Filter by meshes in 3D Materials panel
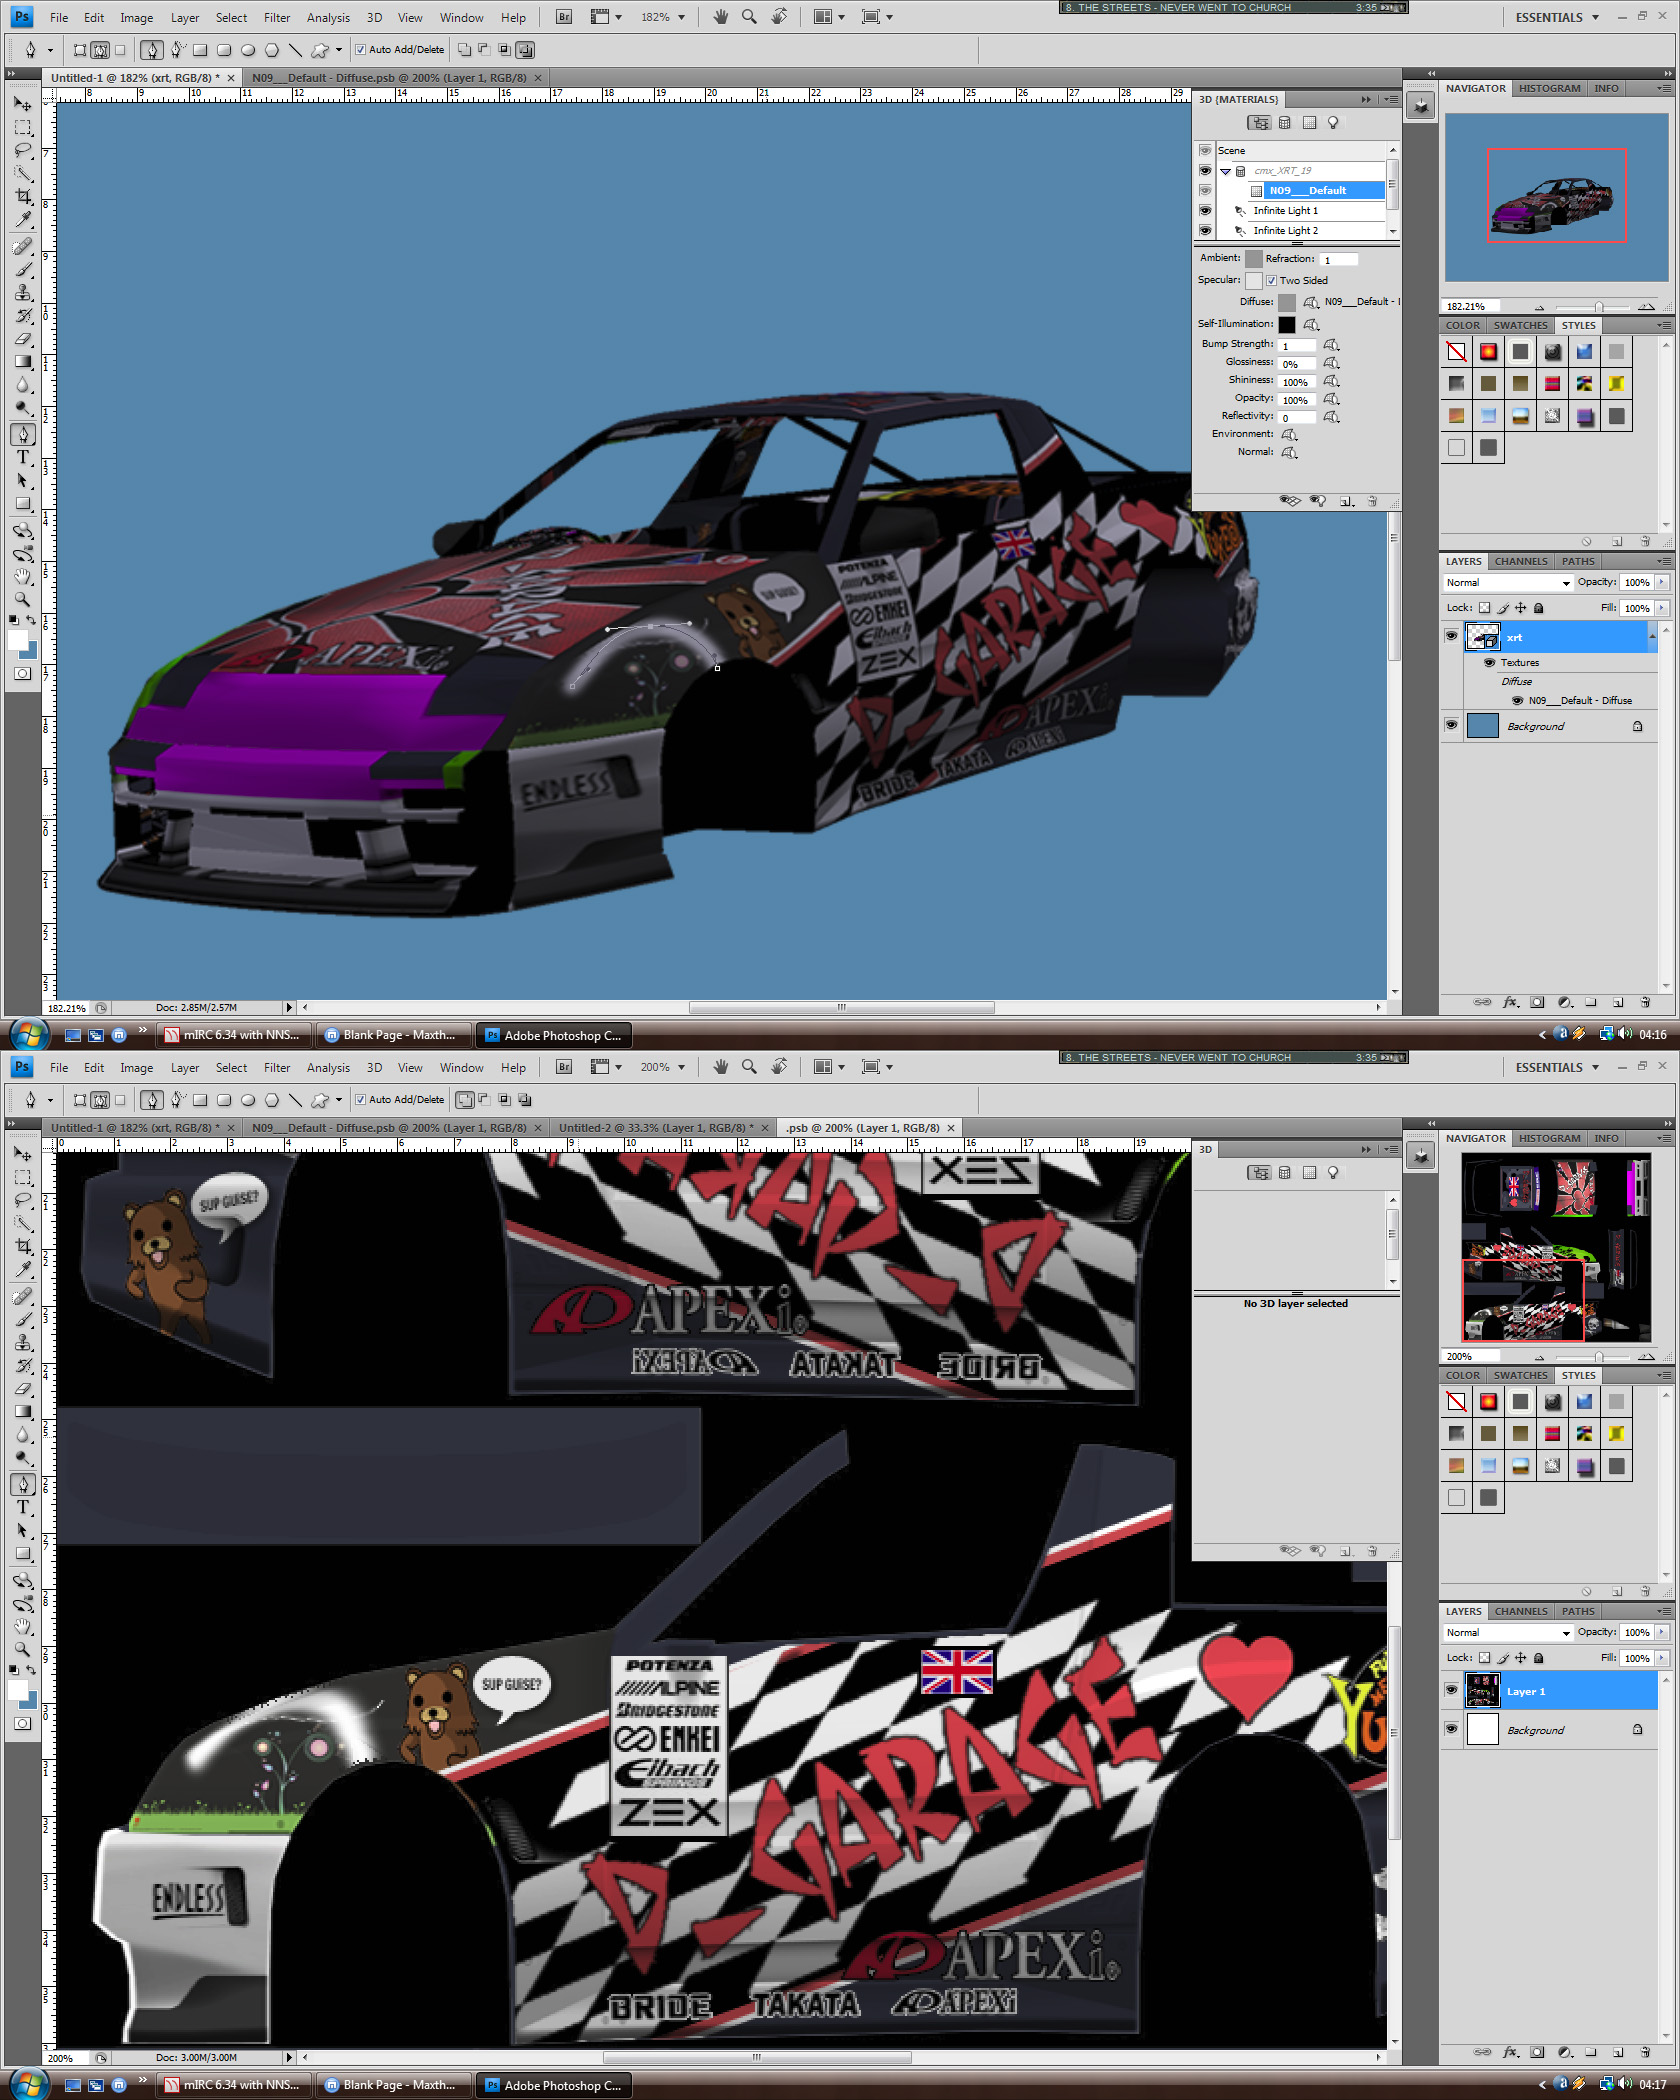The image size is (1680, 2100). pyautogui.click(x=1285, y=123)
